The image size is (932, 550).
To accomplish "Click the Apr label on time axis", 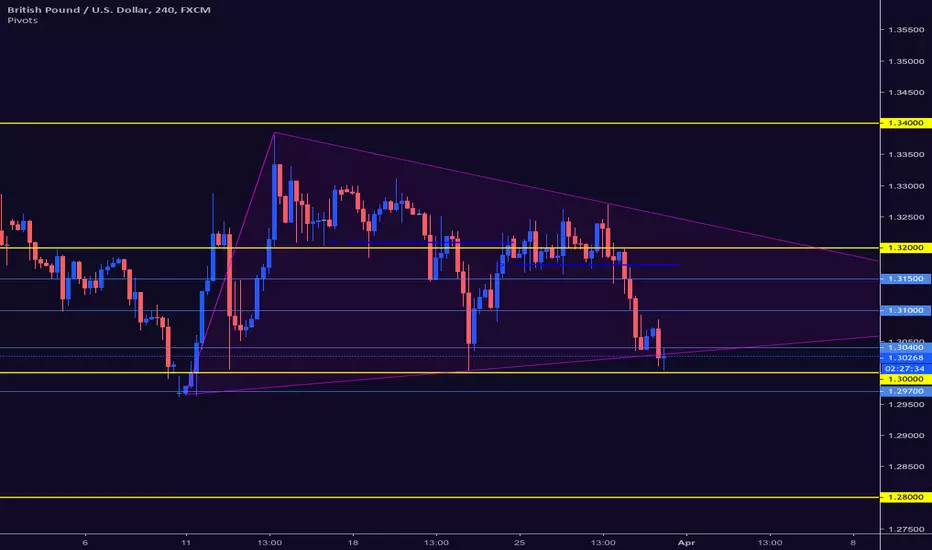I will tap(687, 542).
